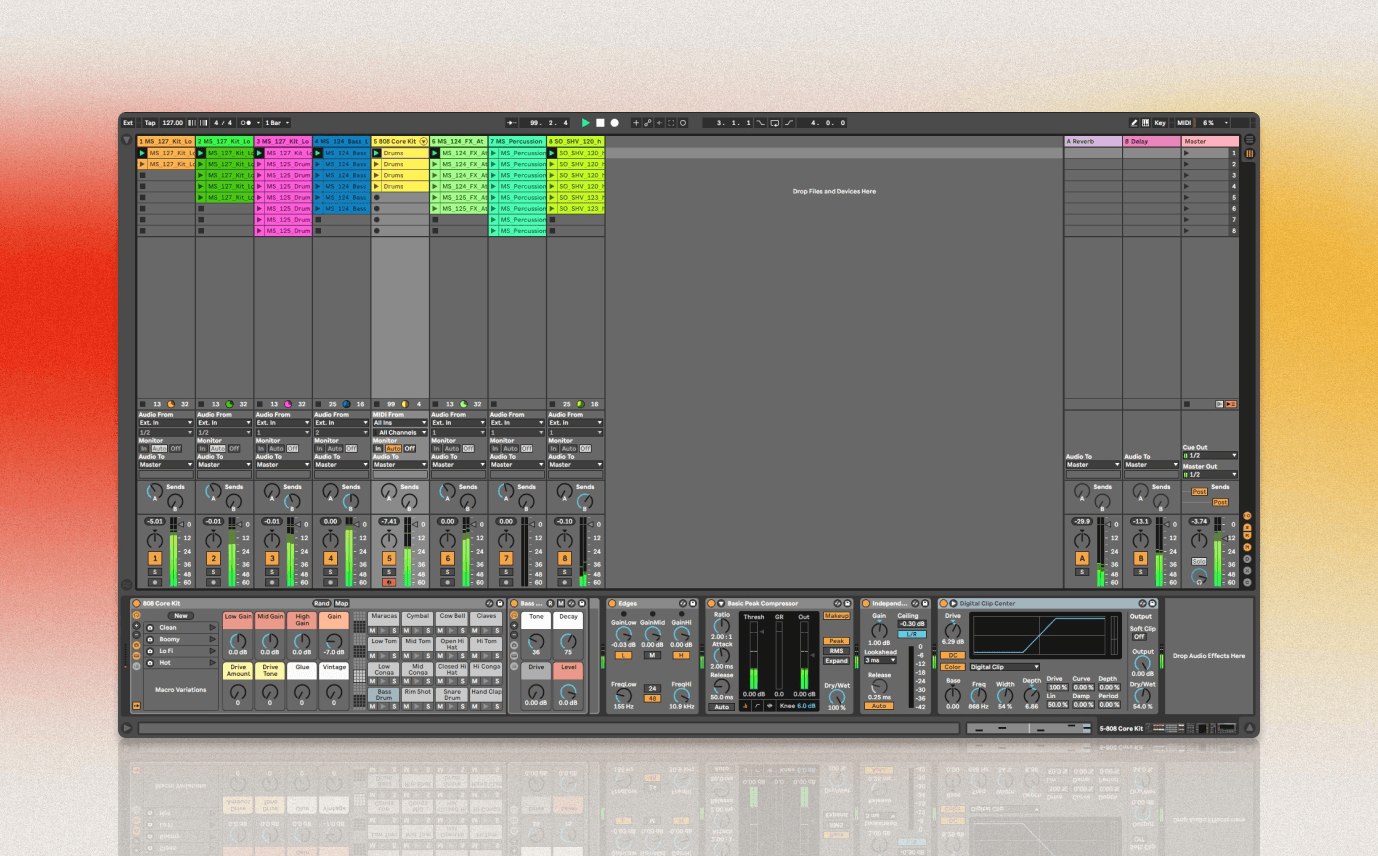Trigger the Bass Drum pad in the drum rack
This screenshot has height=856, width=1378.
[383, 695]
